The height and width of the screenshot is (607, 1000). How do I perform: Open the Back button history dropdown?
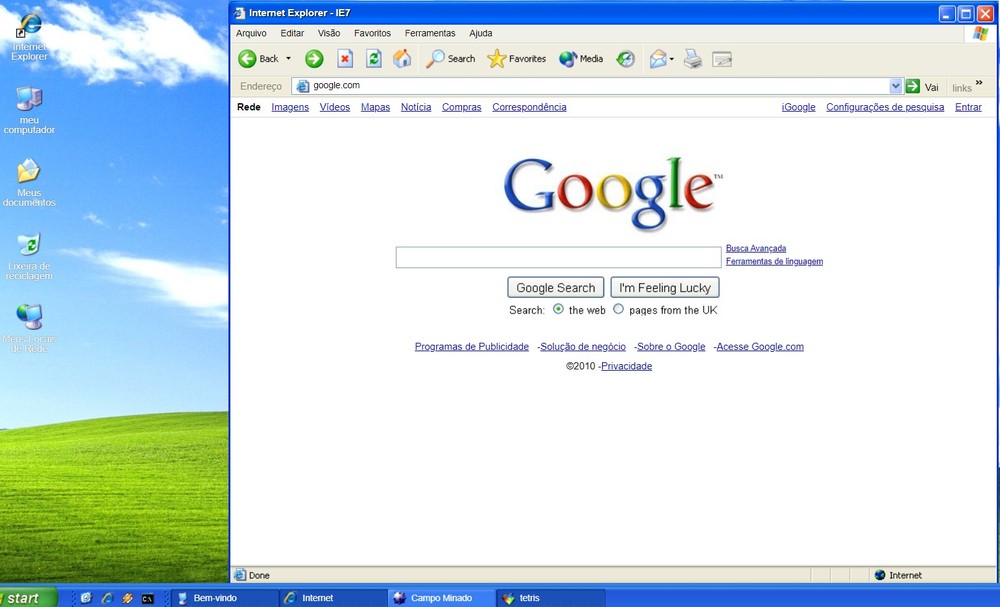(288, 59)
